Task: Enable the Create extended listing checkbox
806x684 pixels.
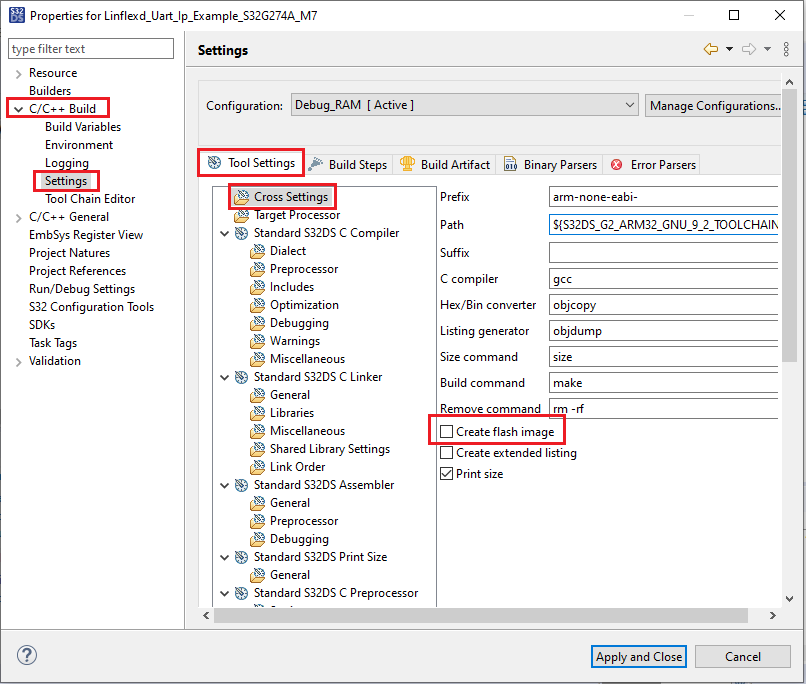Action: (x=447, y=453)
